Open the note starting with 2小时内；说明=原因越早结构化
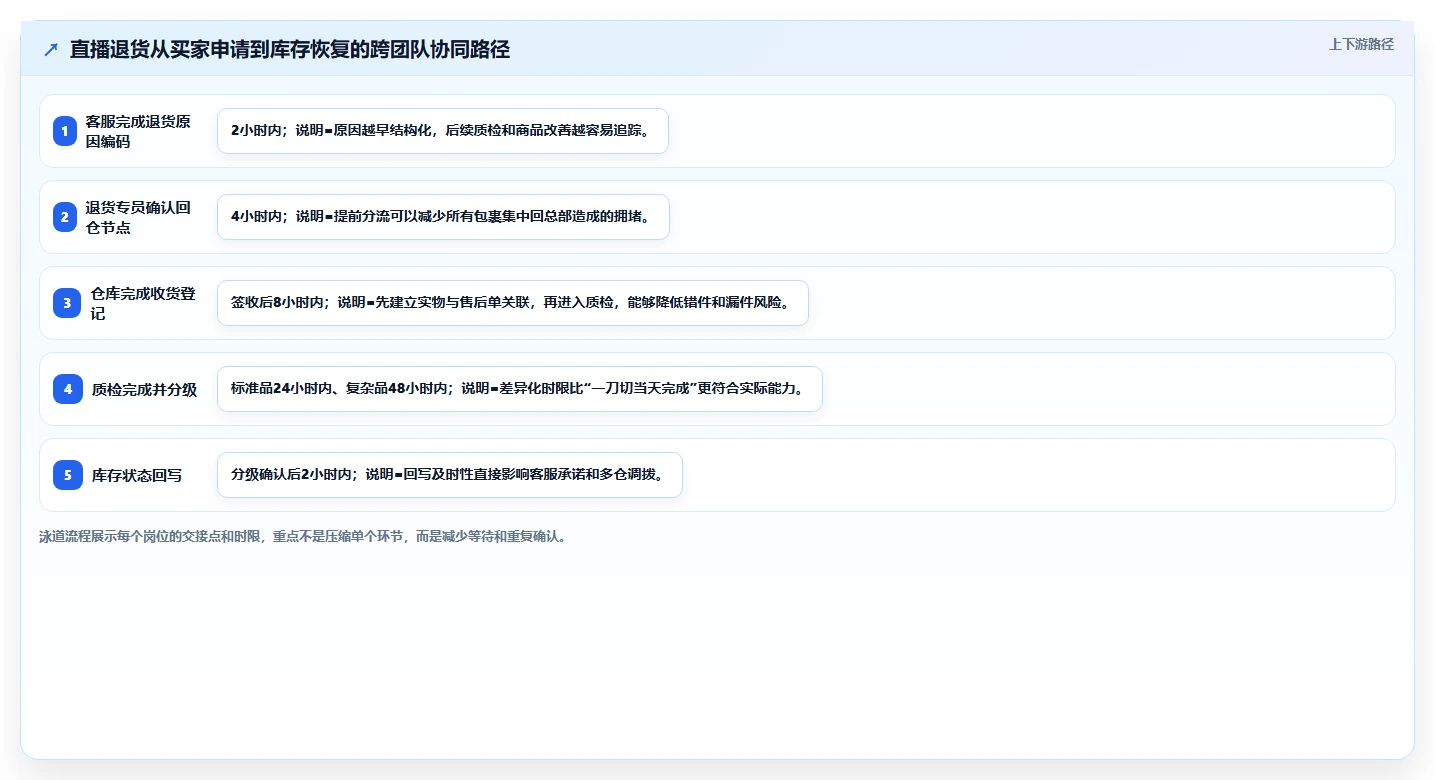 [442, 131]
